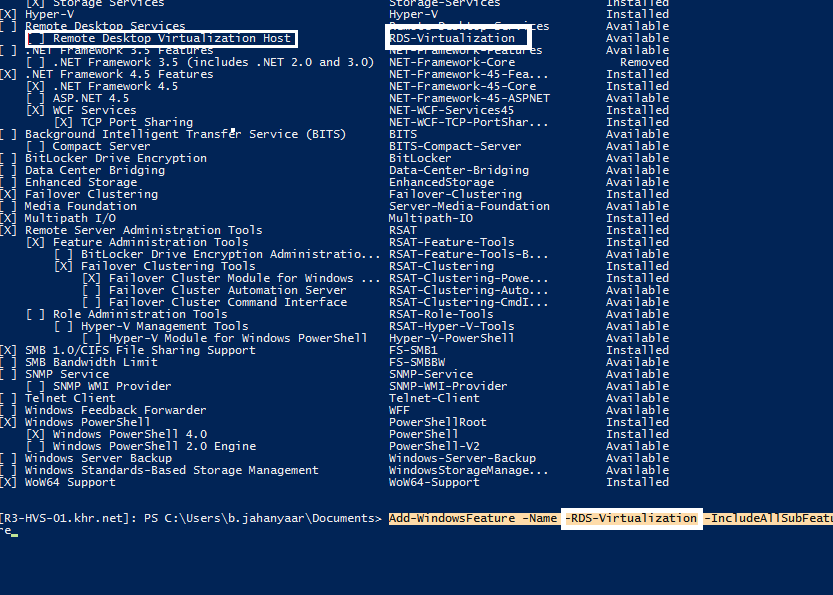Viewport: 833px width, 595px height.
Task: Click the "Role Administration Tools" display name
Action: pyautogui.click(x=140, y=314)
